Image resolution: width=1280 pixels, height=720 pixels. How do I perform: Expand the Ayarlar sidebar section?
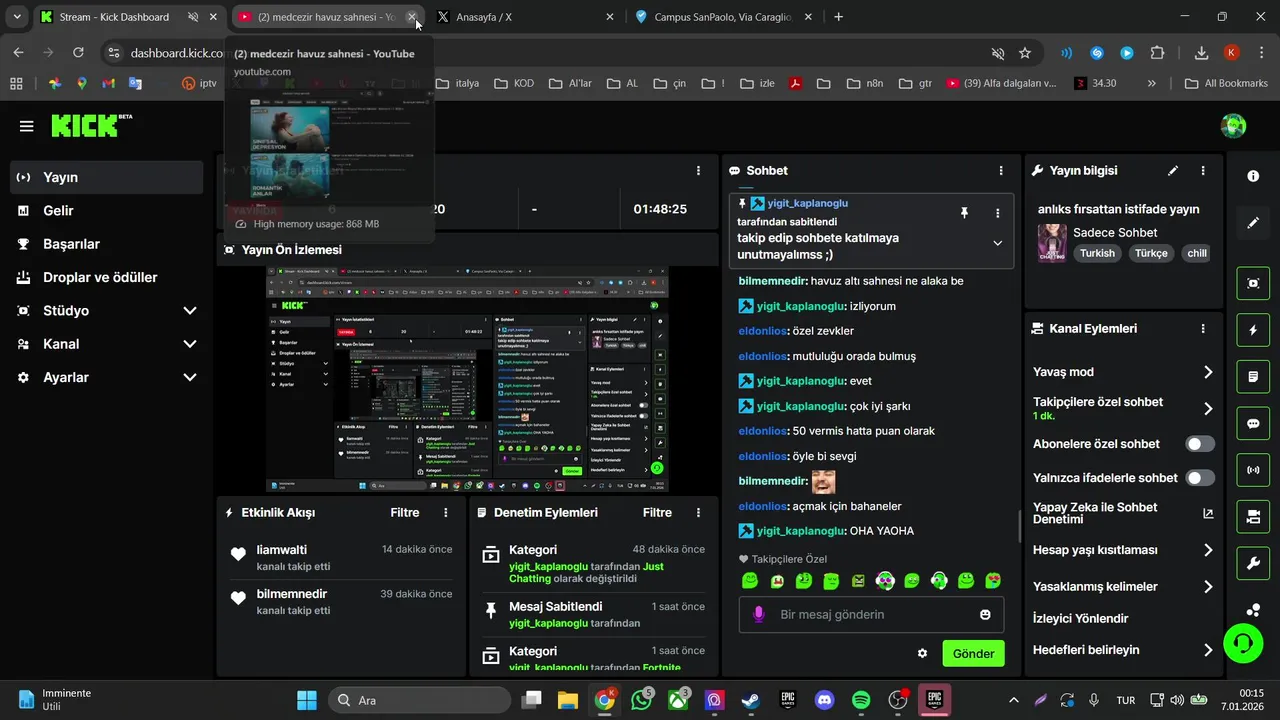(190, 377)
